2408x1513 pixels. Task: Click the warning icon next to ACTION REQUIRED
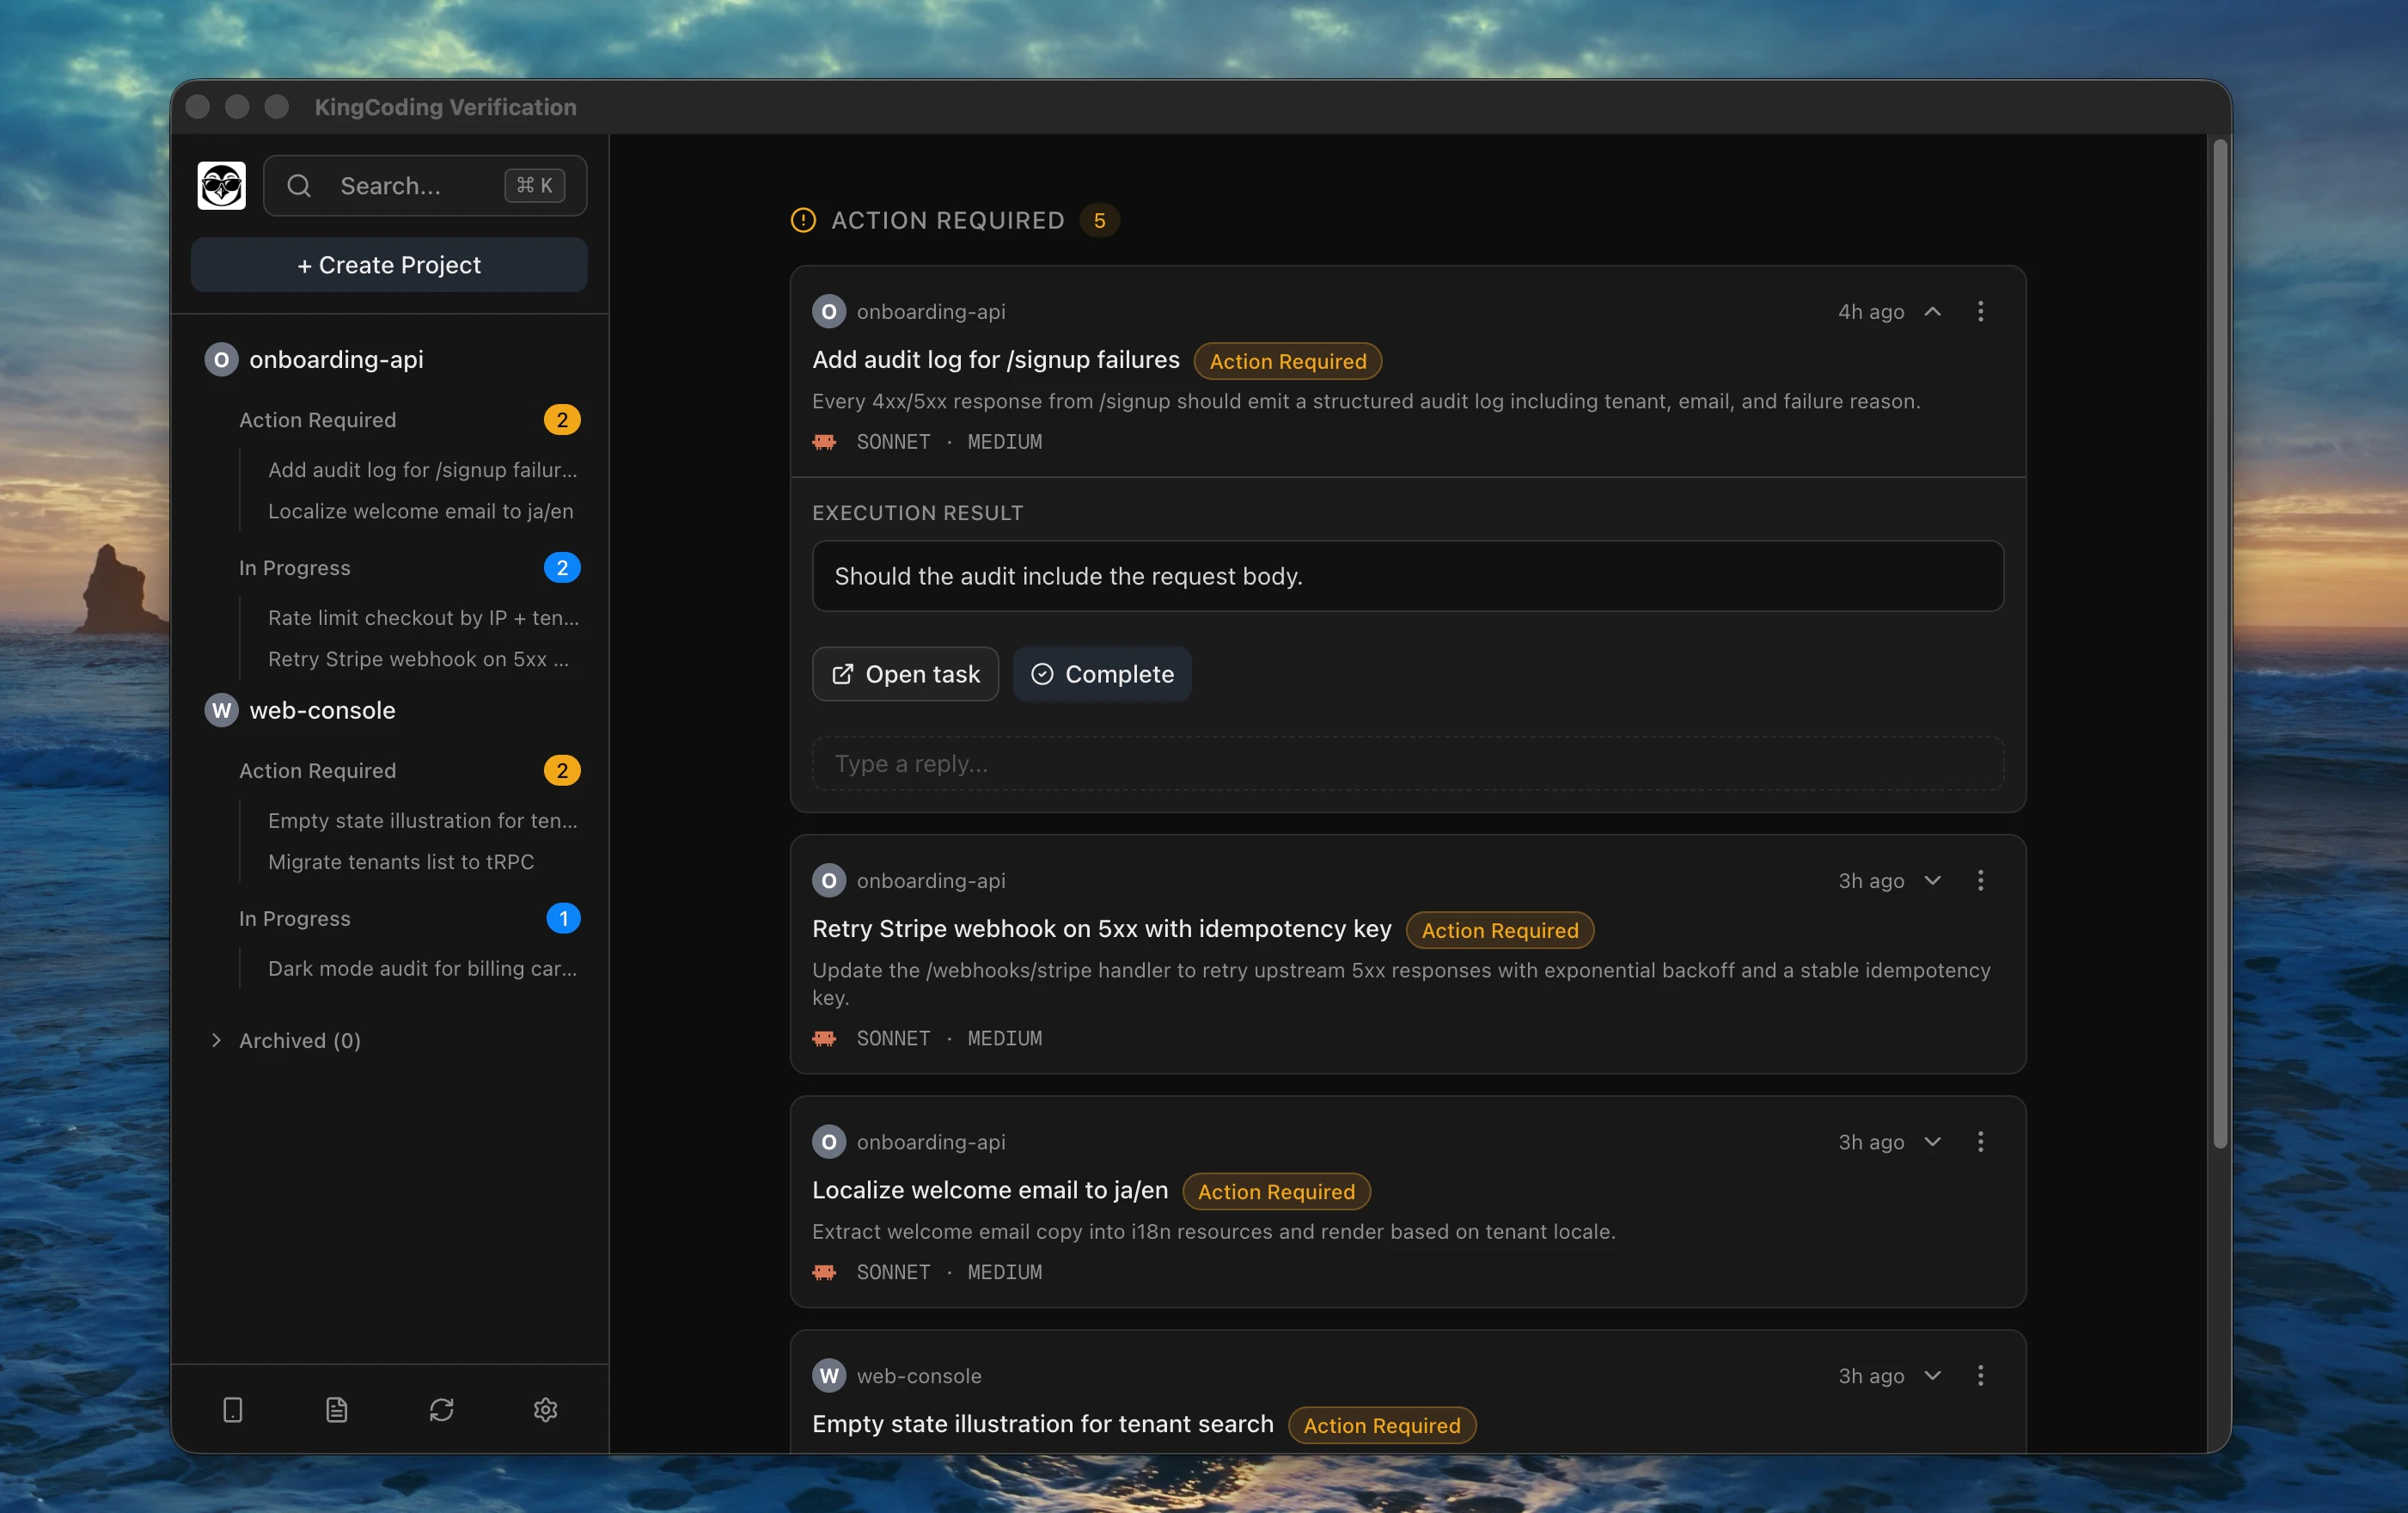pos(803,220)
